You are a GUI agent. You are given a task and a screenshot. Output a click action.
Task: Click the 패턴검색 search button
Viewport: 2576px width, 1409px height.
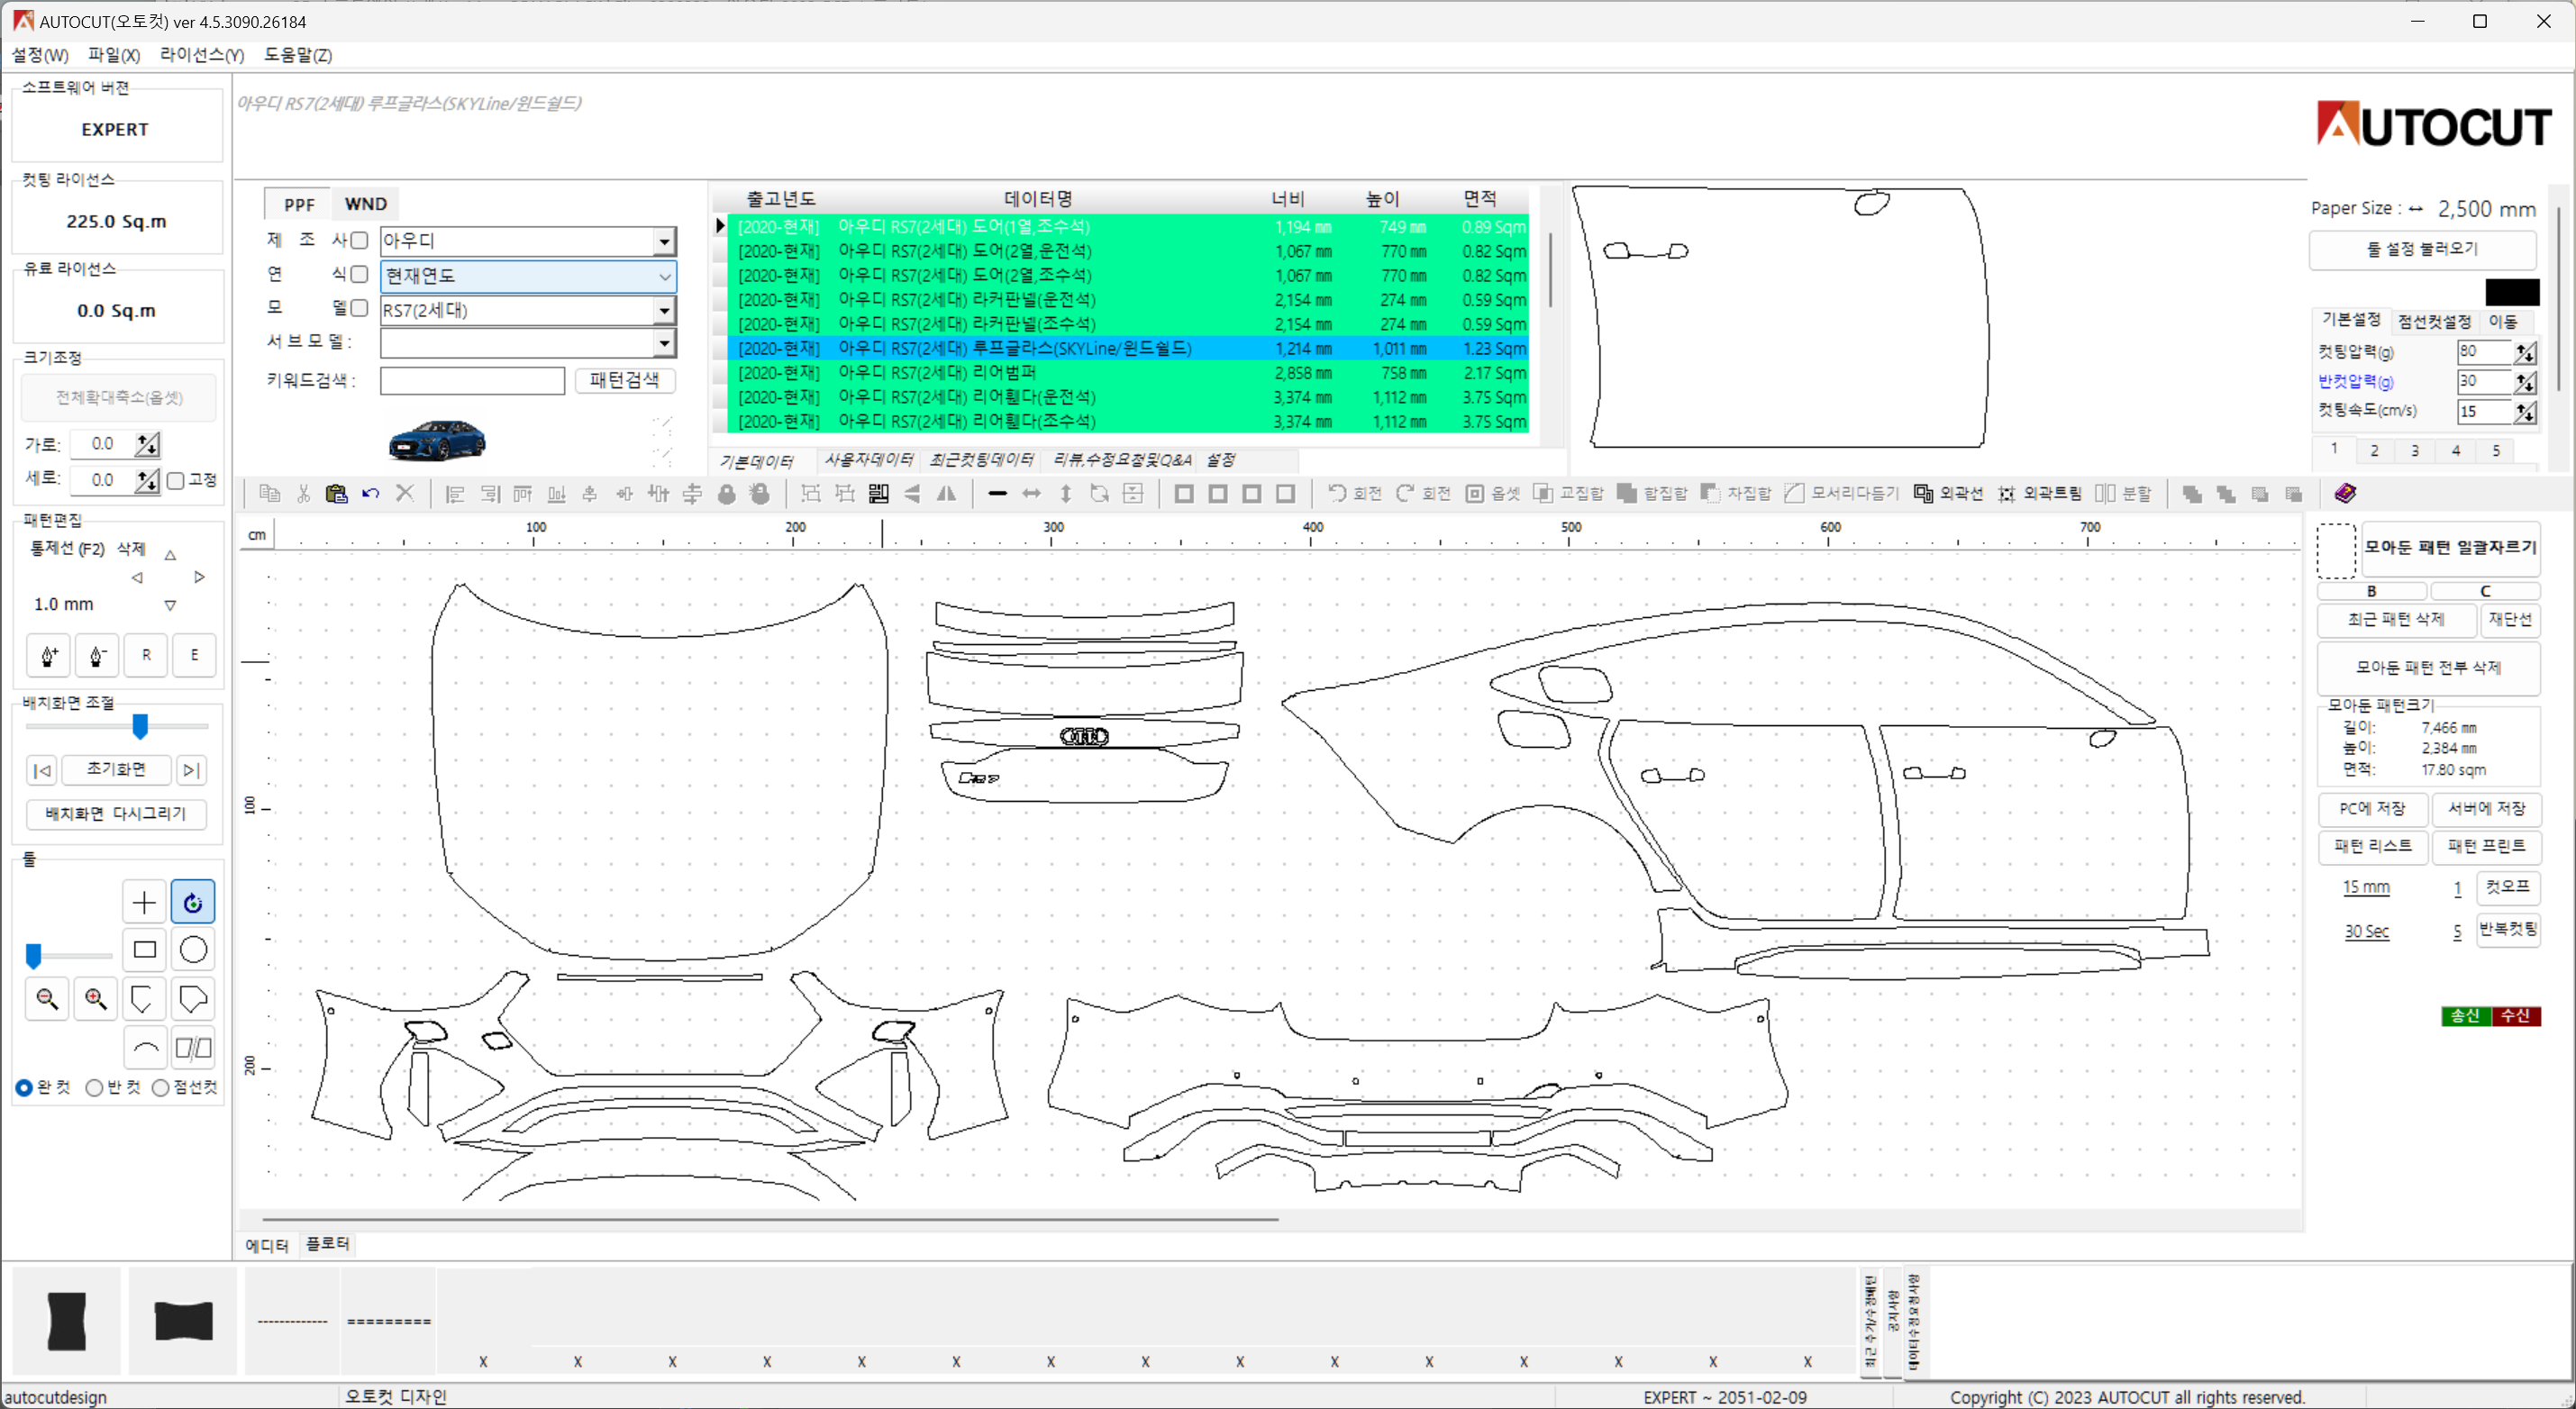[624, 380]
